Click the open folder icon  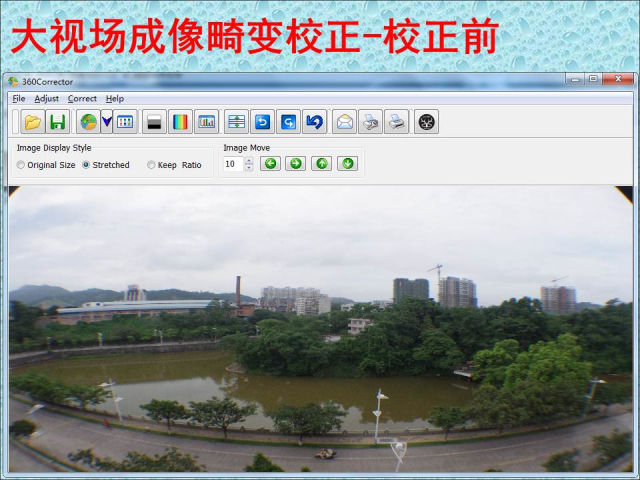click(x=32, y=122)
